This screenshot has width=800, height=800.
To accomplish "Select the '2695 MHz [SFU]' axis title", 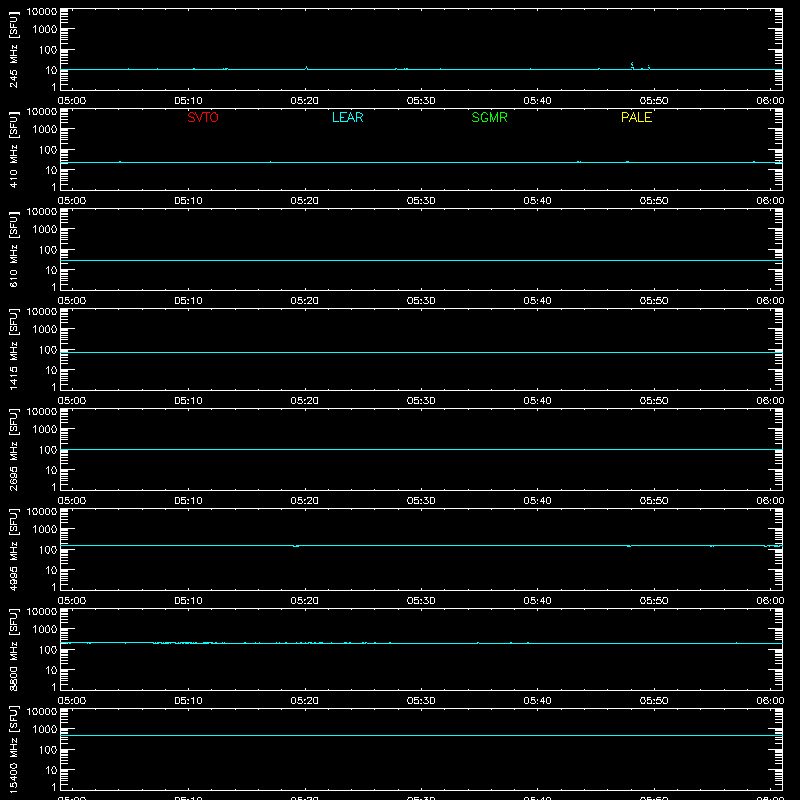I will pyautogui.click(x=13, y=449).
